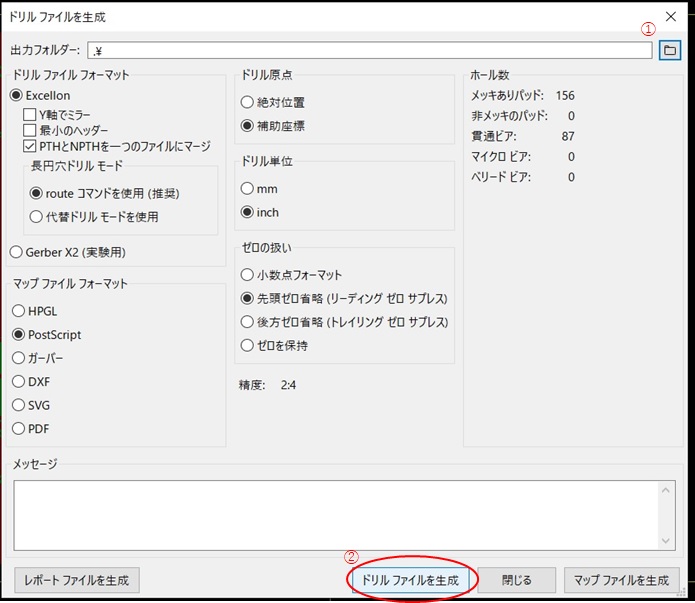Select 小数点フォーマット zero handling
This screenshot has width=695, height=603.
(x=248, y=275)
